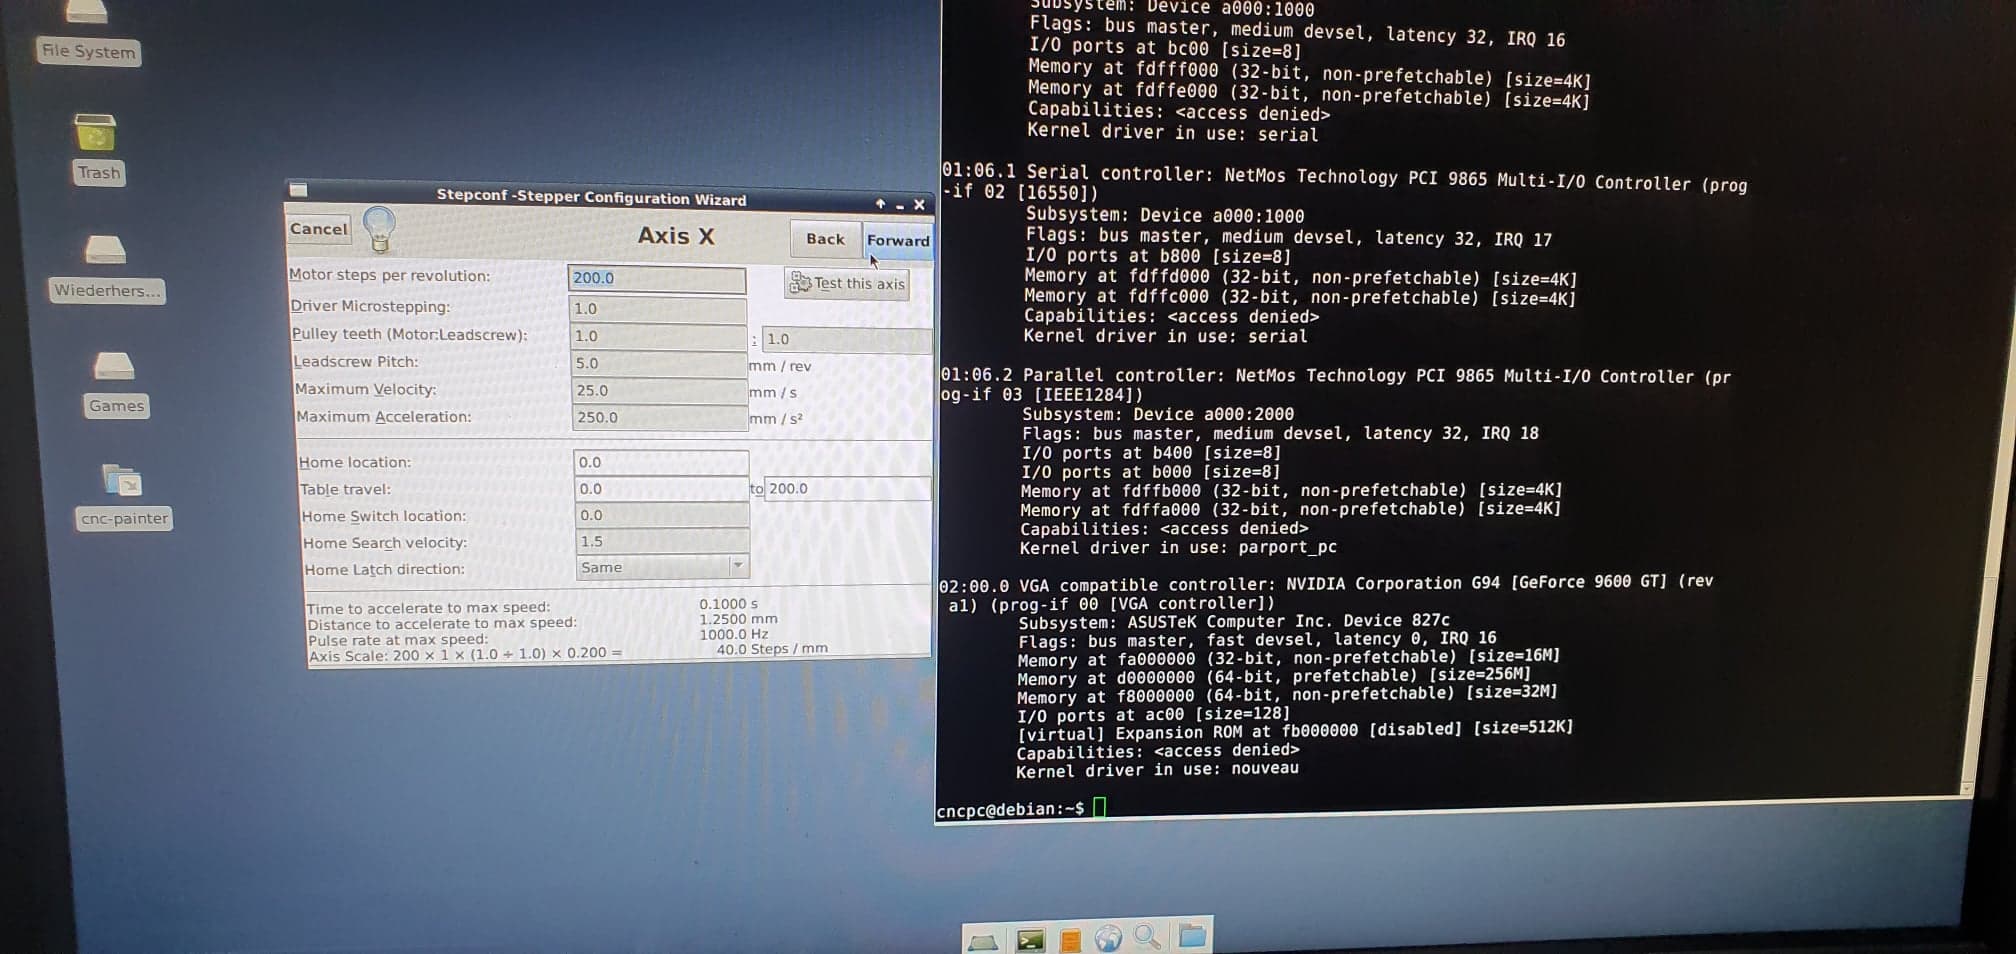Viewport: 2016px width, 954px height.
Task: Click the lightbulb hint icon in wizard
Action: 379,229
